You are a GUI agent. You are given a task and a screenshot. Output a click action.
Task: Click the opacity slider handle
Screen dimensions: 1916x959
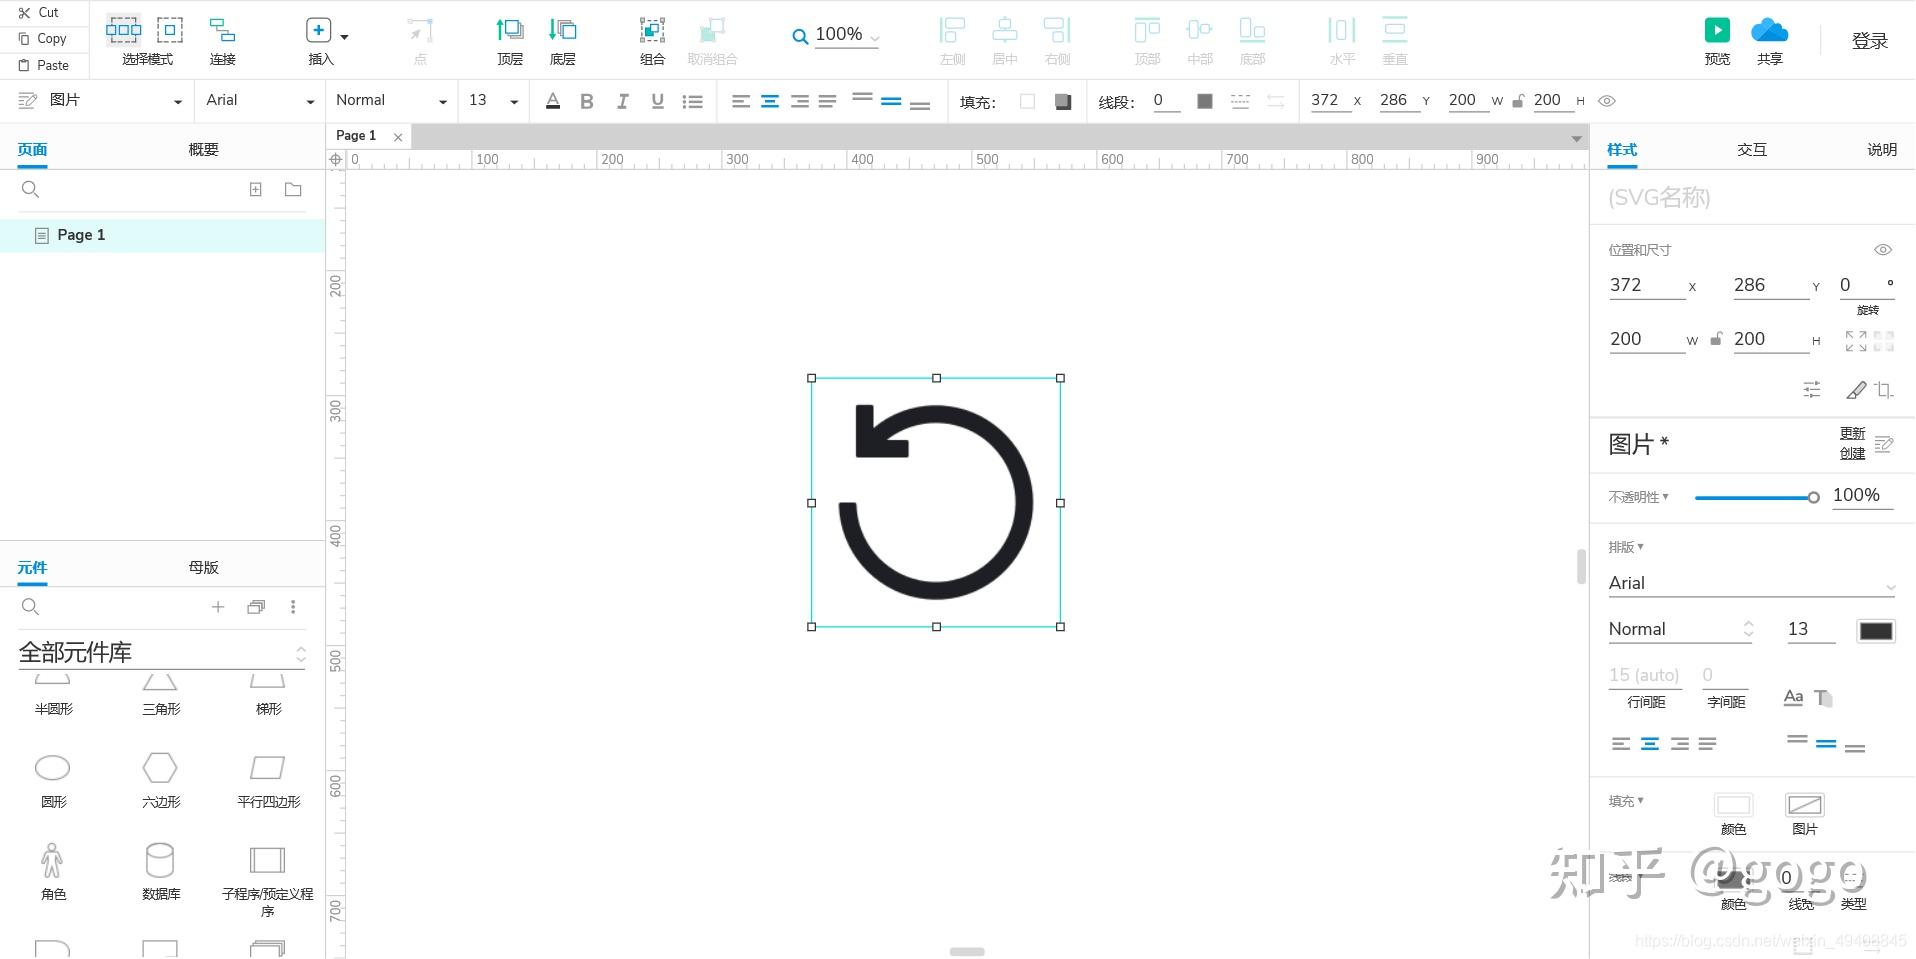point(1813,497)
